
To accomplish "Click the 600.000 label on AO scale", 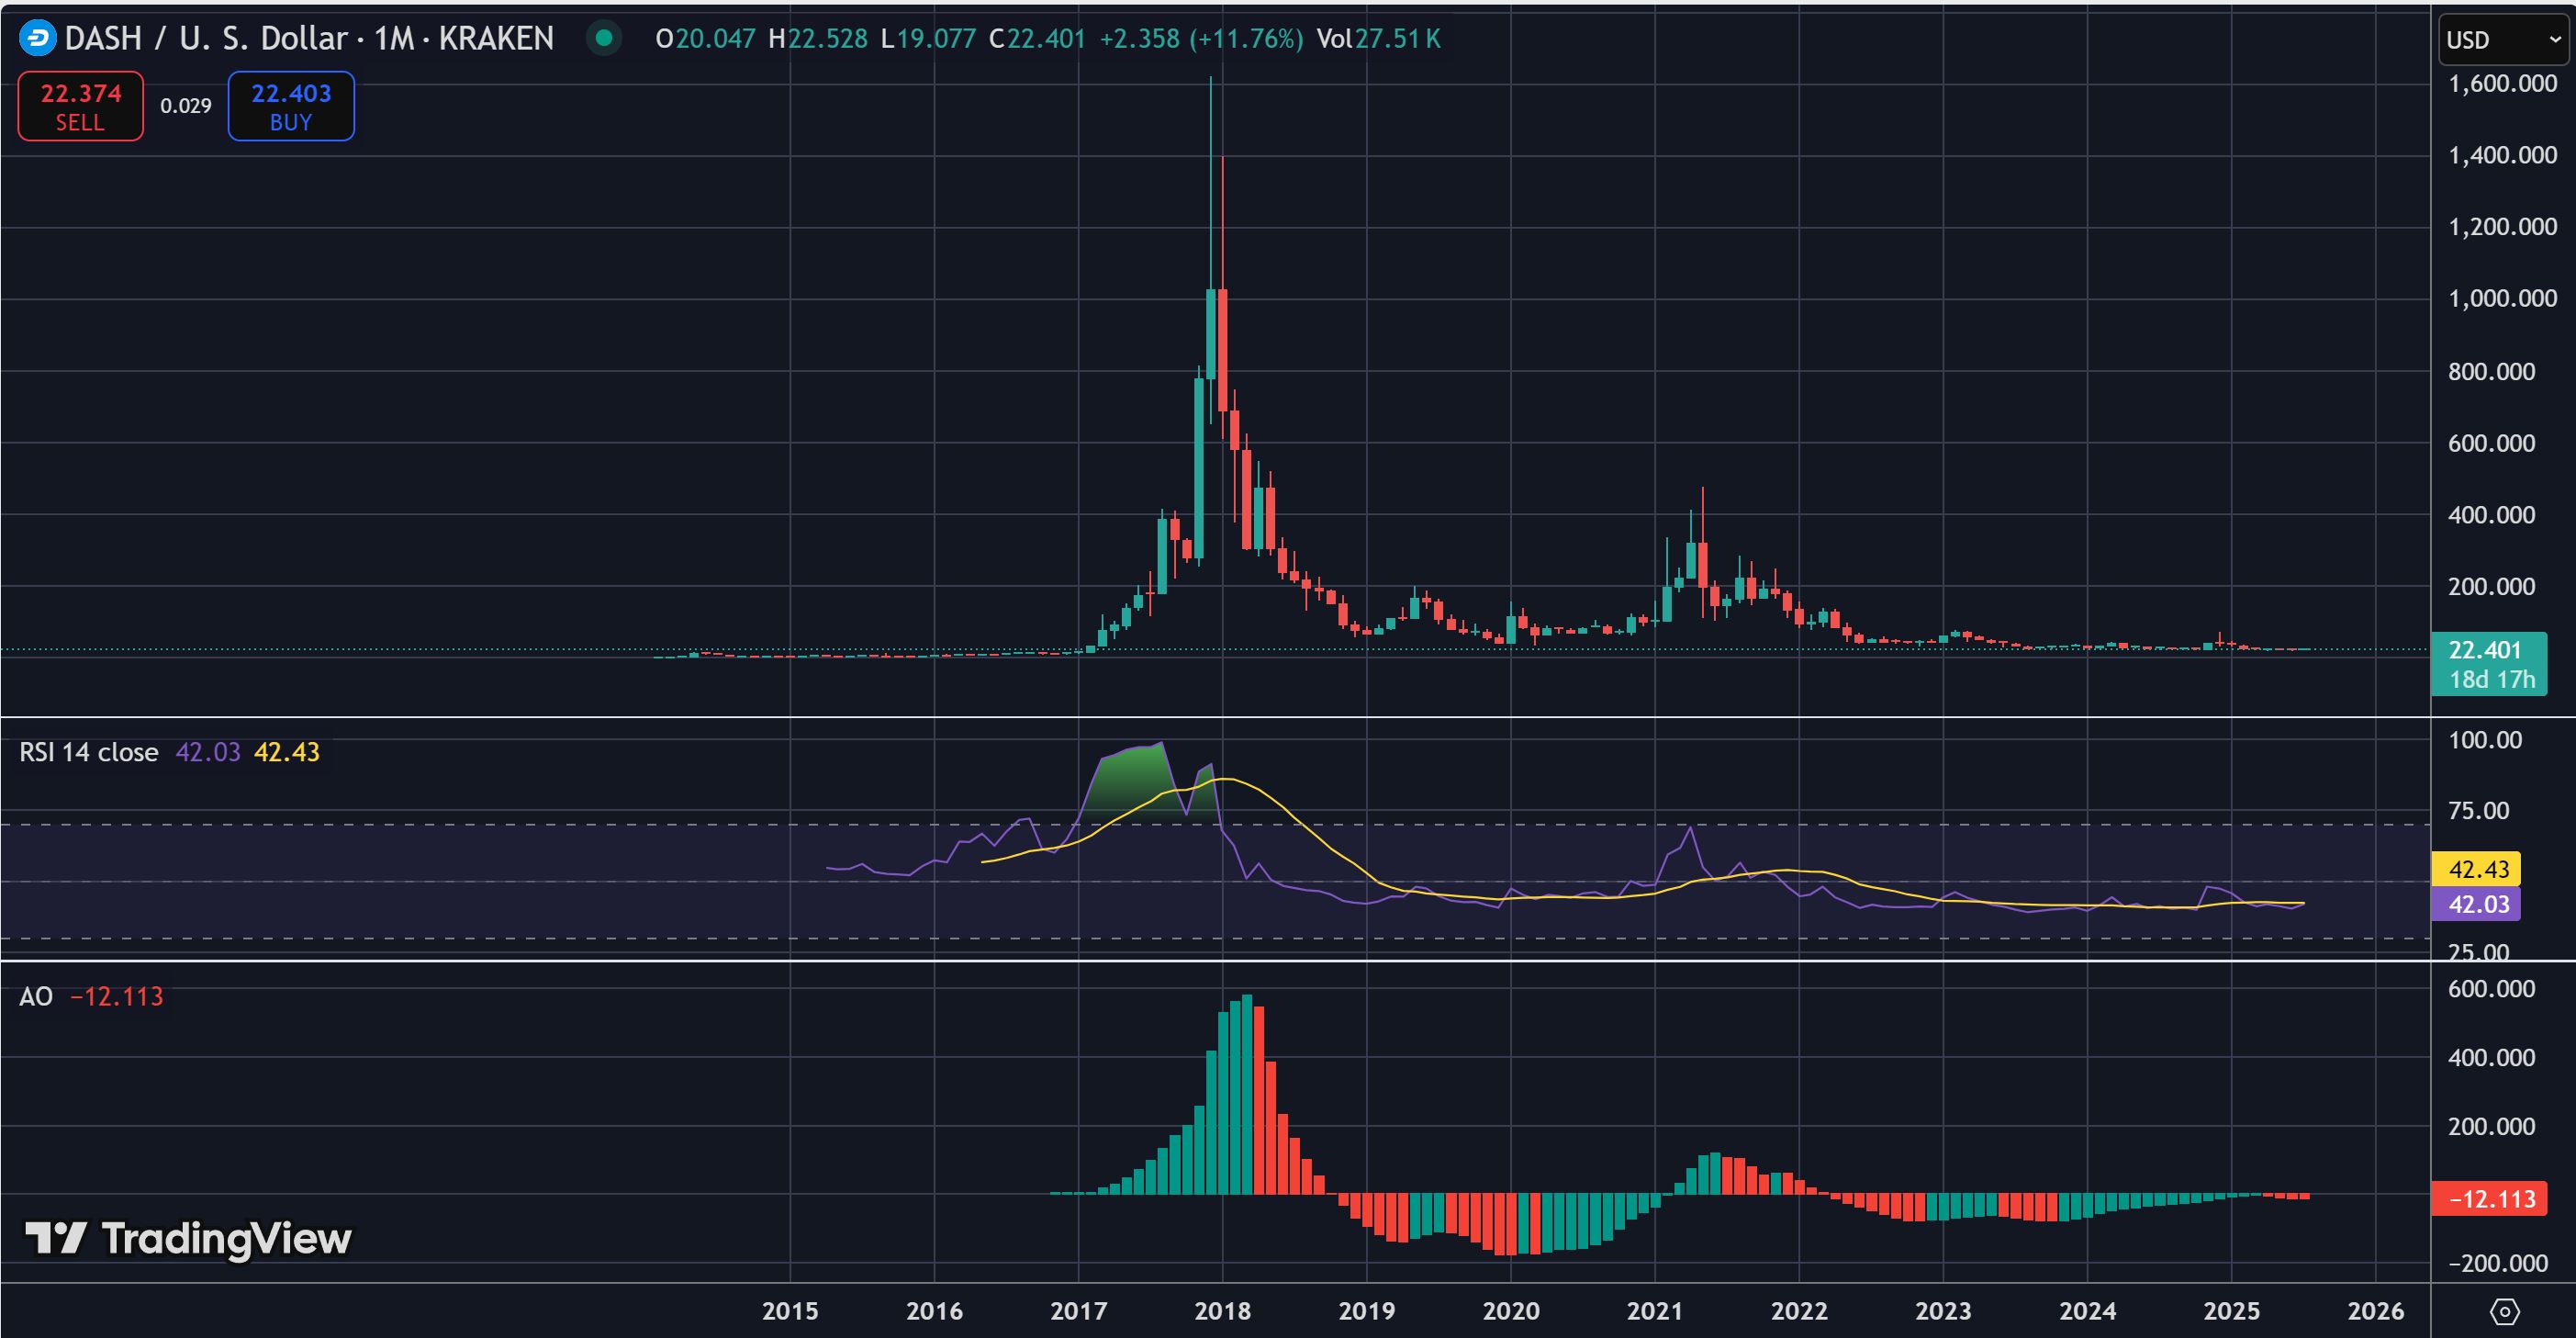I will (2491, 989).
